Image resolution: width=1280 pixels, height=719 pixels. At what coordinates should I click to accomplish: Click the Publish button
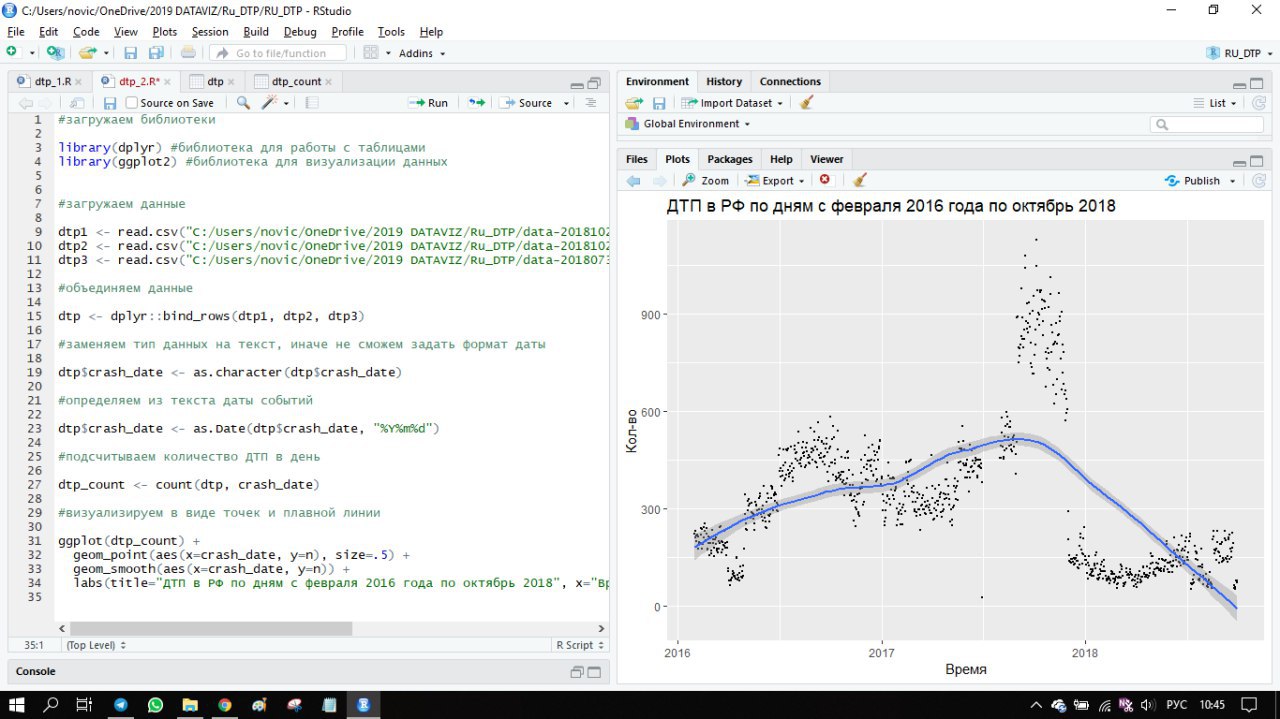tap(1192, 181)
